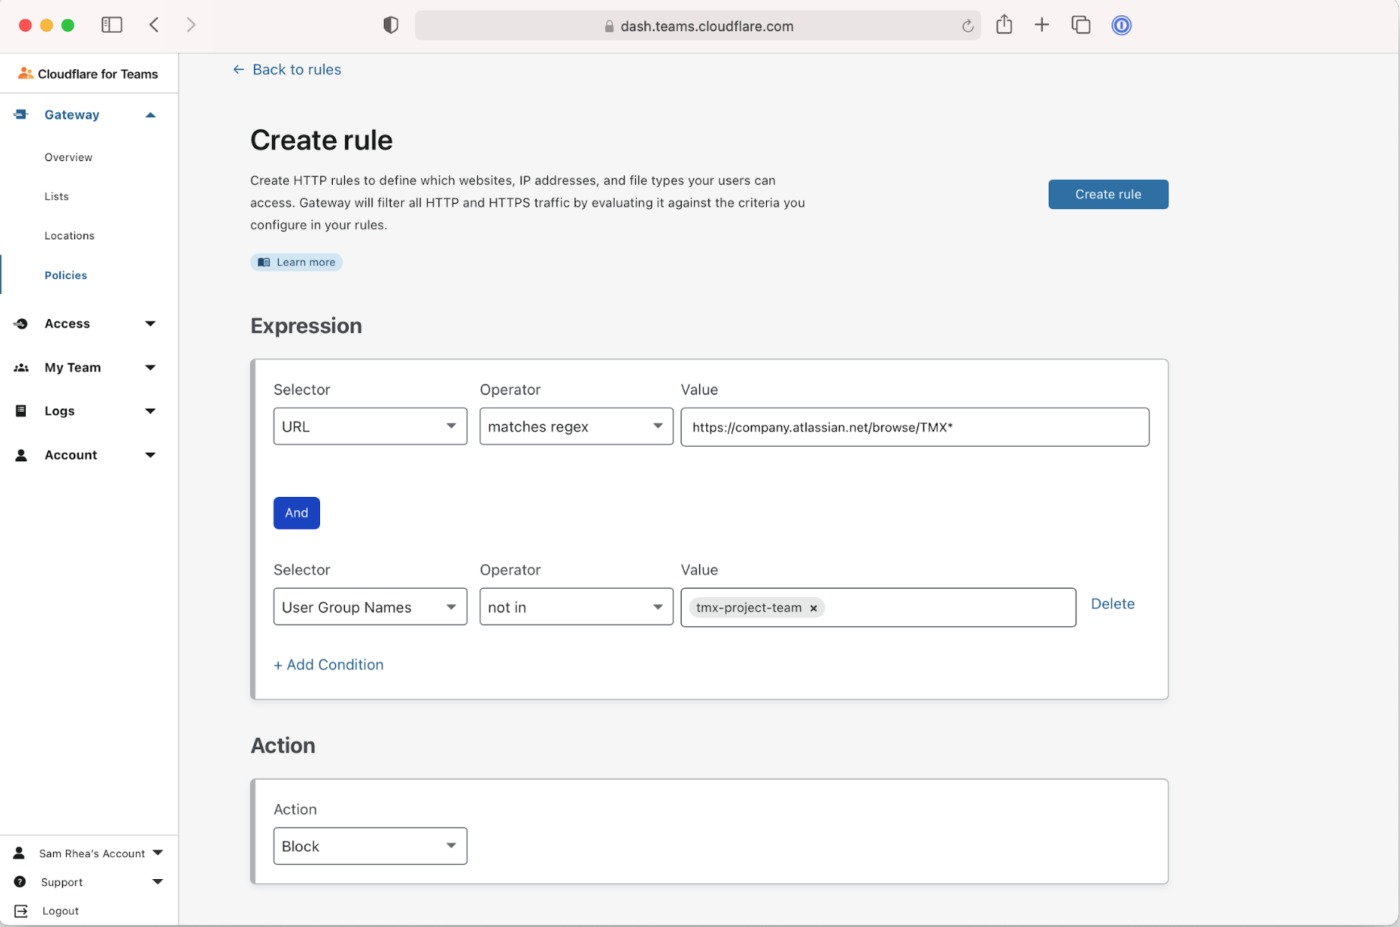The image size is (1400, 927).
Task: Go to the Locations menu item
Action: click(69, 236)
